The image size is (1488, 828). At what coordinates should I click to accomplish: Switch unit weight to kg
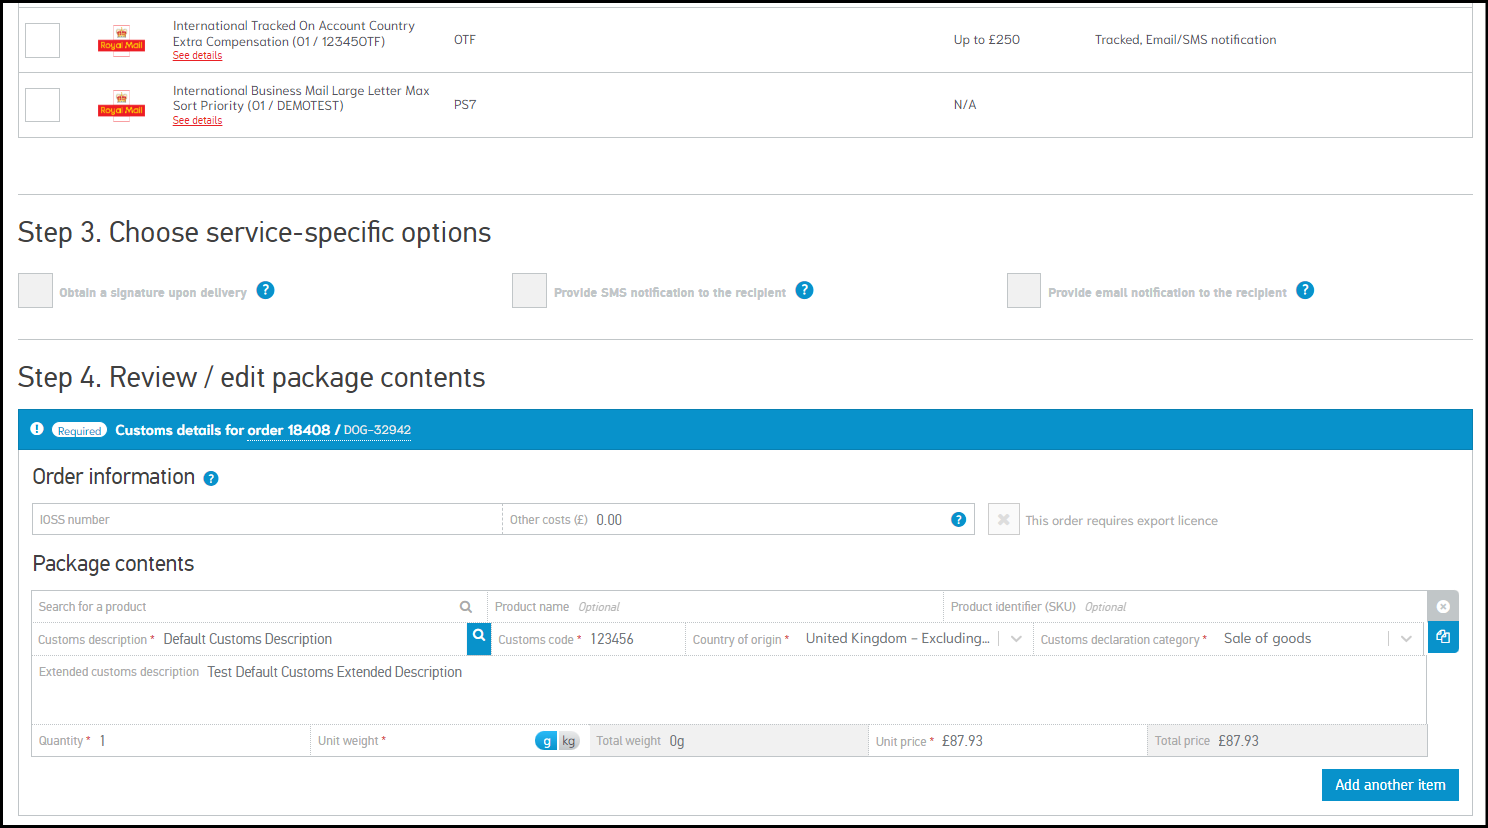[x=569, y=741]
